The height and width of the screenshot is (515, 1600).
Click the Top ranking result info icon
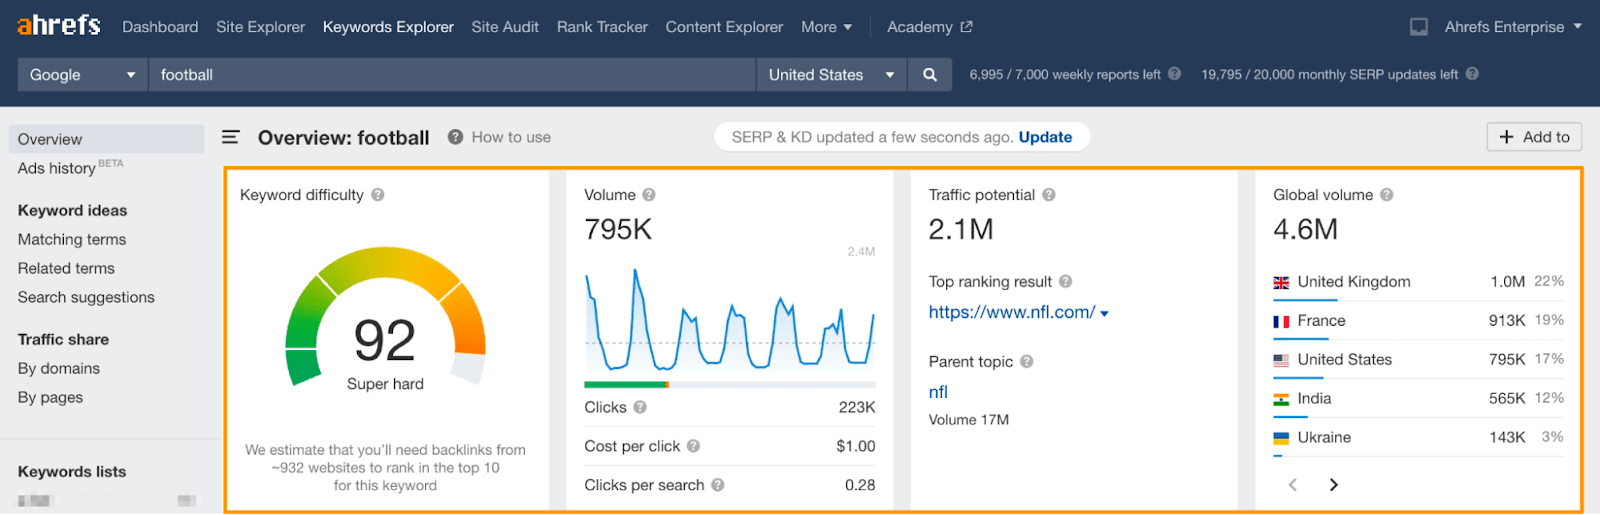[1066, 282]
